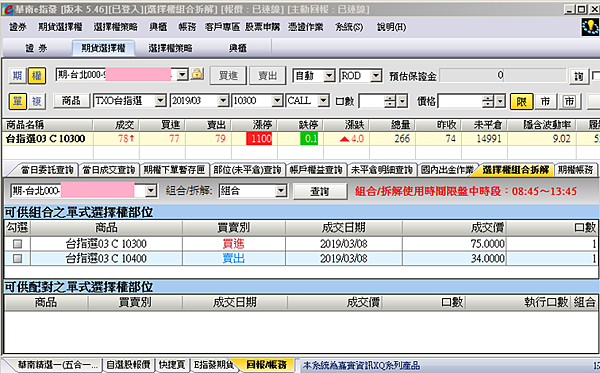The height and width of the screenshot is (373, 600).
Task: Open the 當日成交查詢 tab
Action: coord(109,170)
